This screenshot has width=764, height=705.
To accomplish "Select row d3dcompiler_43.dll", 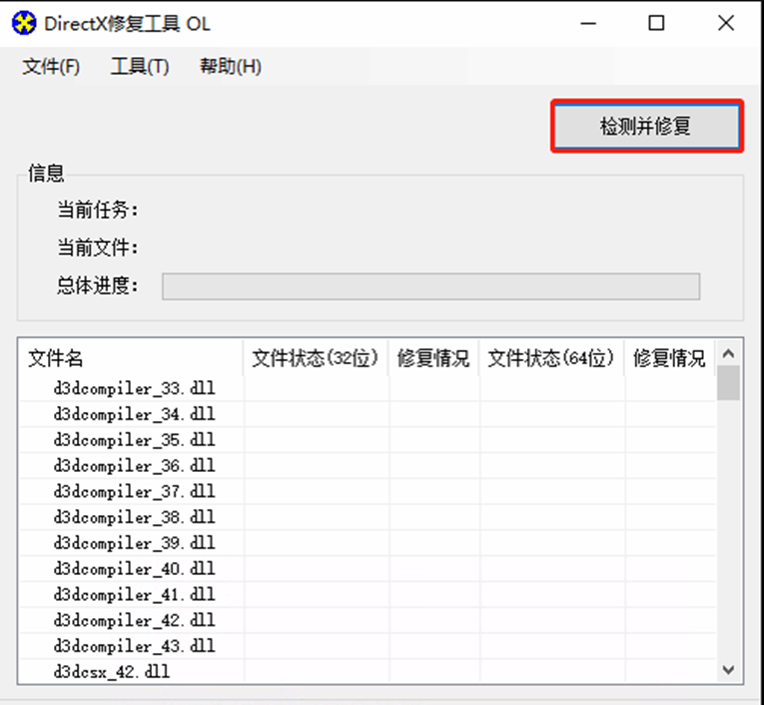I will point(367,646).
